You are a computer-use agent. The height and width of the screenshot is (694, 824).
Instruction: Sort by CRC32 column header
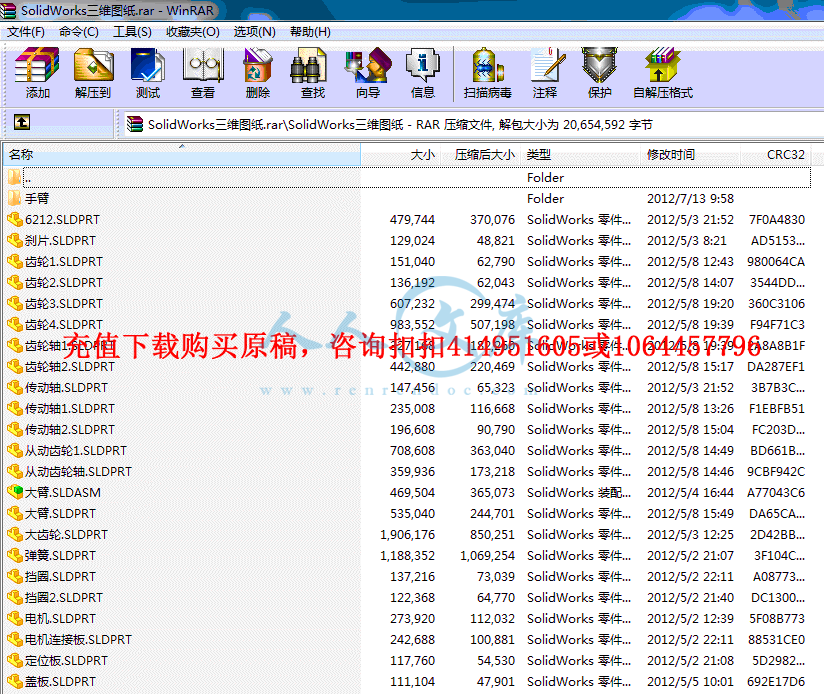coord(776,154)
